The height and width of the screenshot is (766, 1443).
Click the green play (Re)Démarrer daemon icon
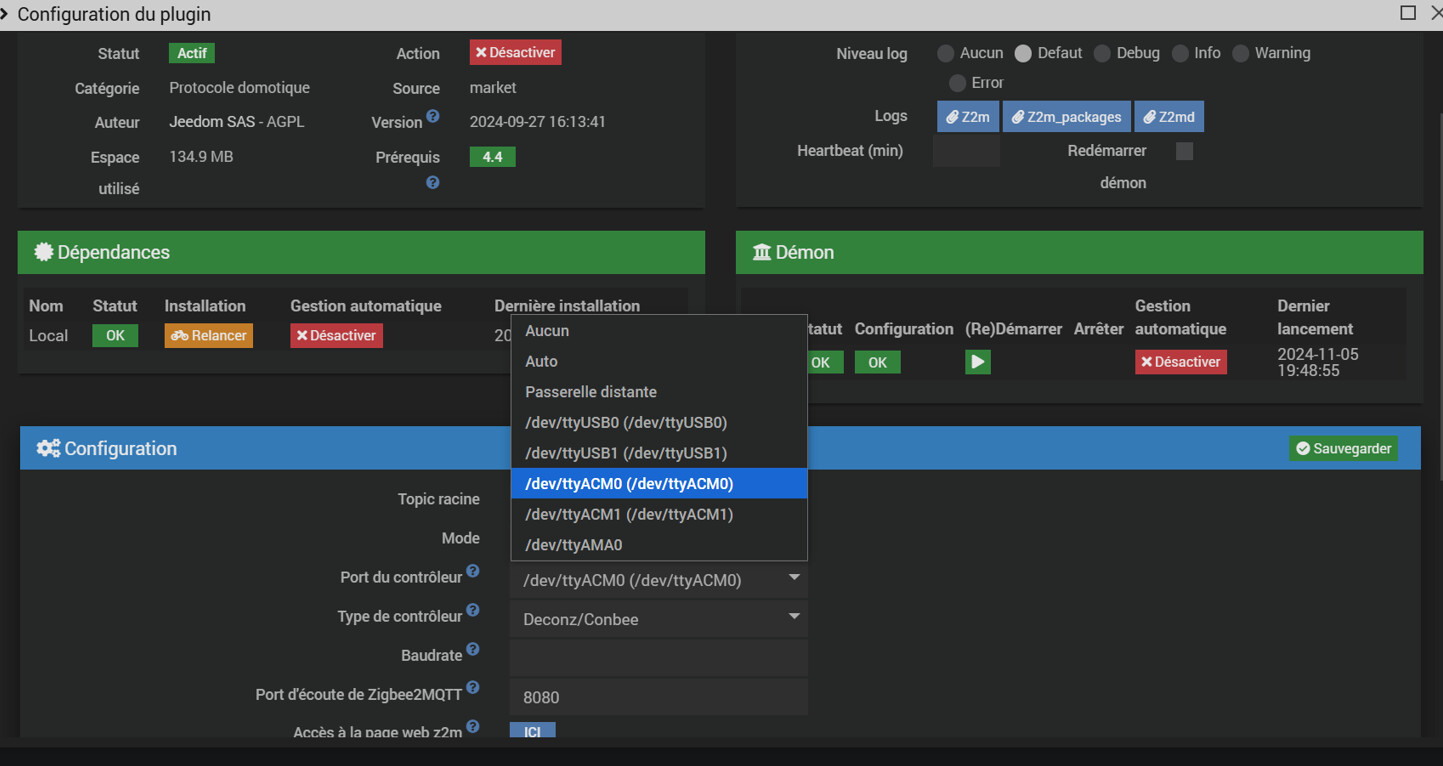point(977,362)
